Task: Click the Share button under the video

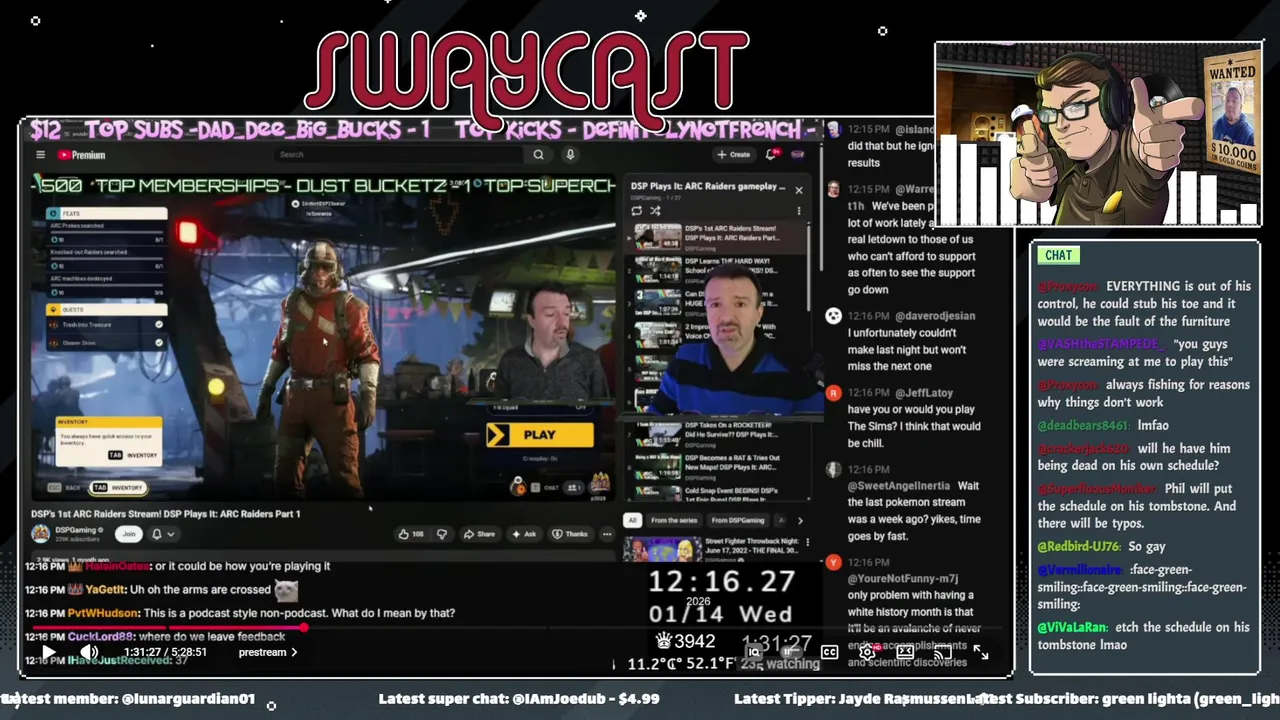Action: click(479, 534)
